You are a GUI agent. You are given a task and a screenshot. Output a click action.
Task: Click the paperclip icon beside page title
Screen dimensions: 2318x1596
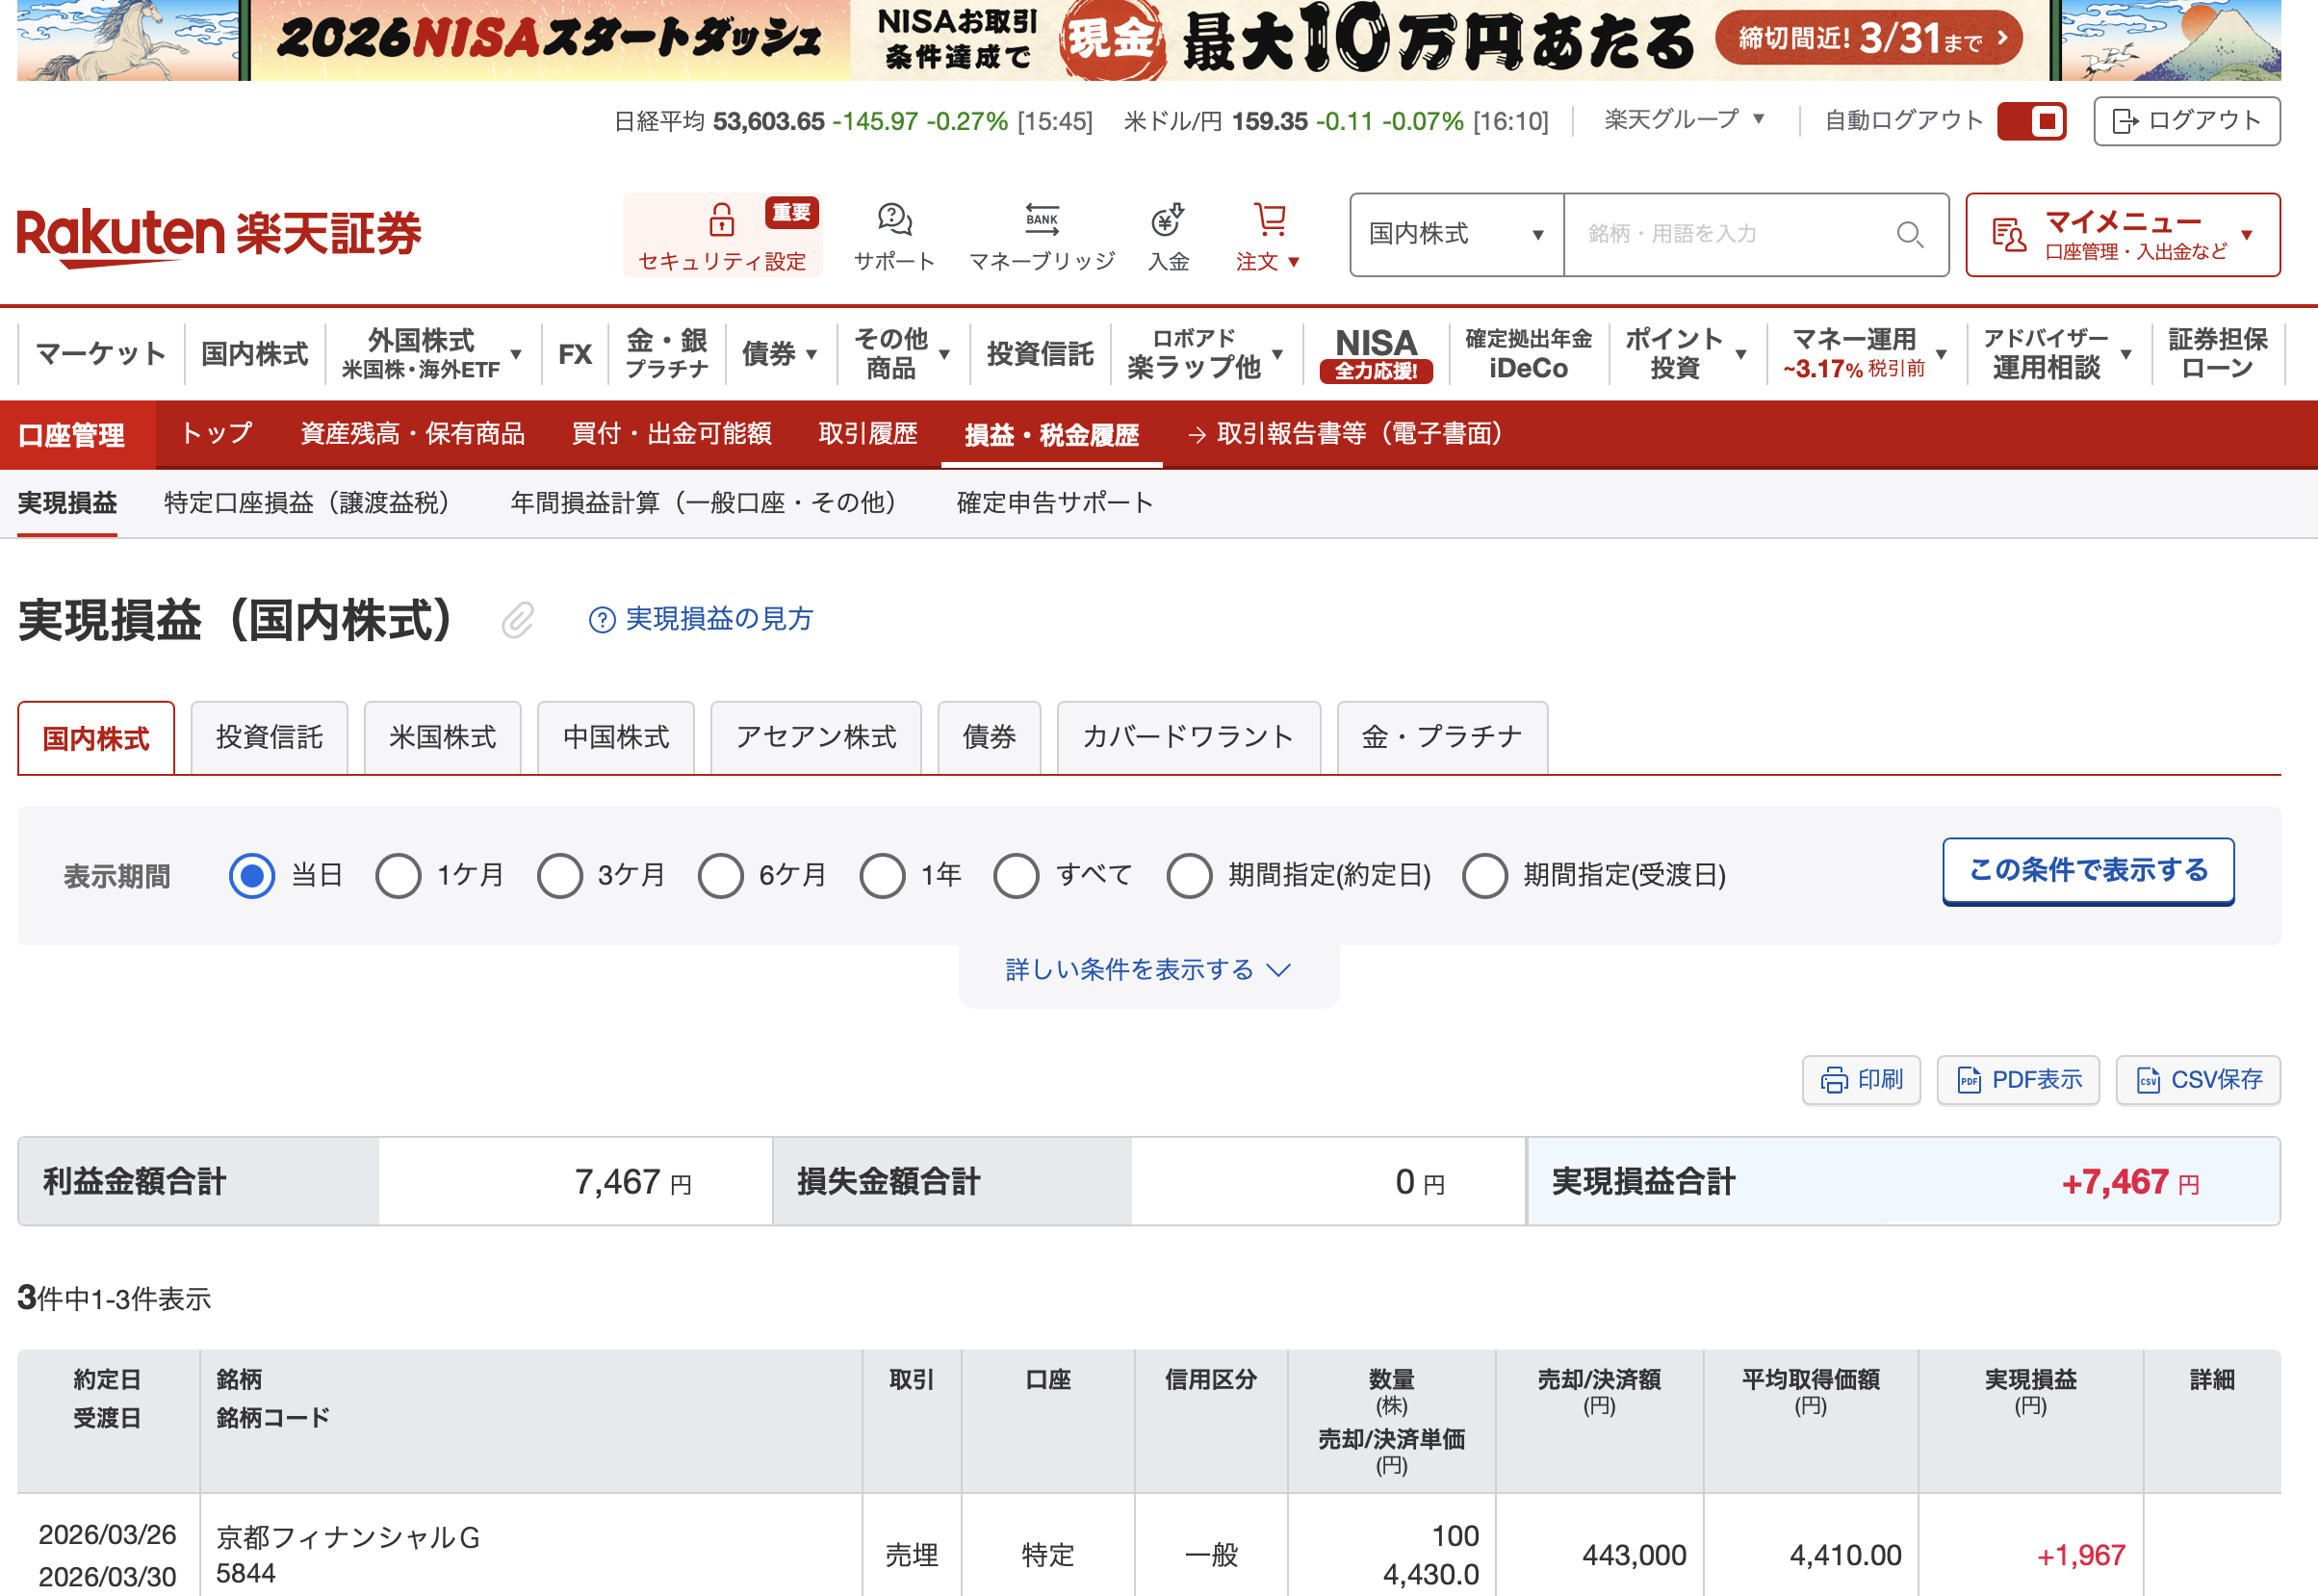click(x=518, y=620)
